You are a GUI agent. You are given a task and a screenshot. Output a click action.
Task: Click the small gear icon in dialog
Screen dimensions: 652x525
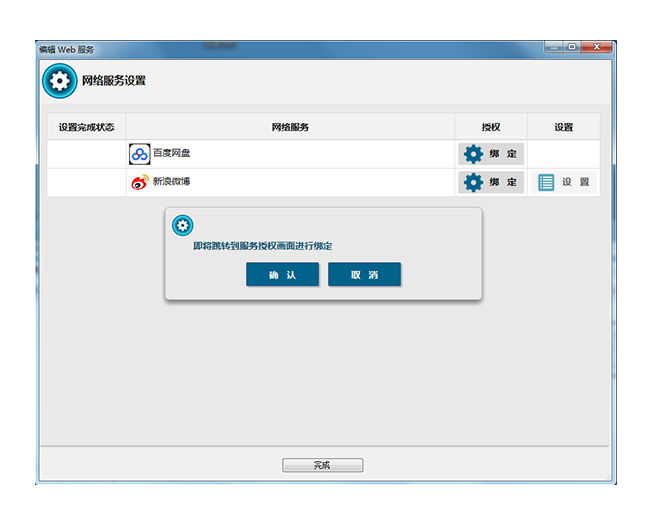[183, 225]
